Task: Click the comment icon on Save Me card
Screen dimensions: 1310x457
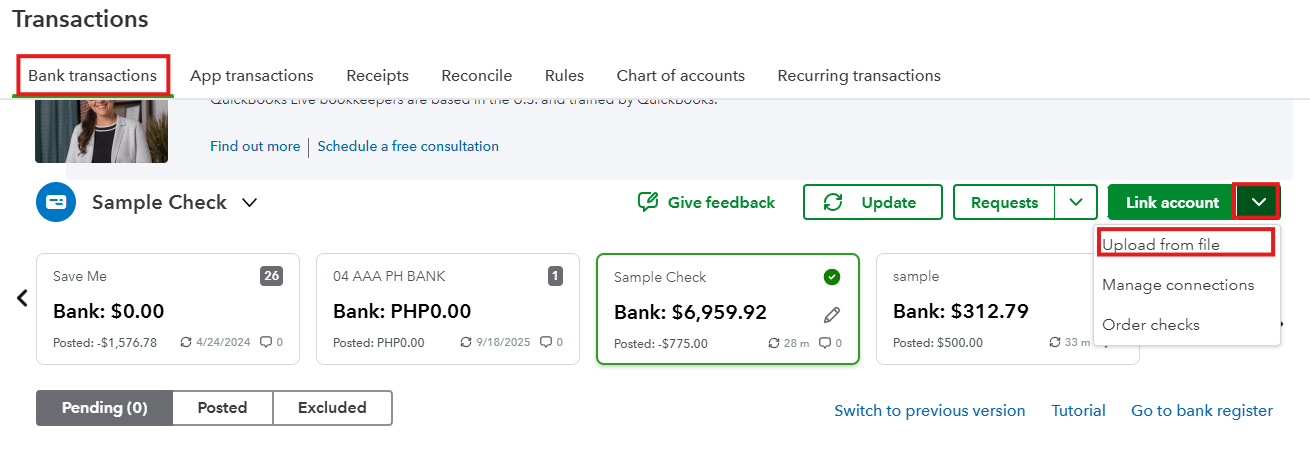Action: [266, 342]
